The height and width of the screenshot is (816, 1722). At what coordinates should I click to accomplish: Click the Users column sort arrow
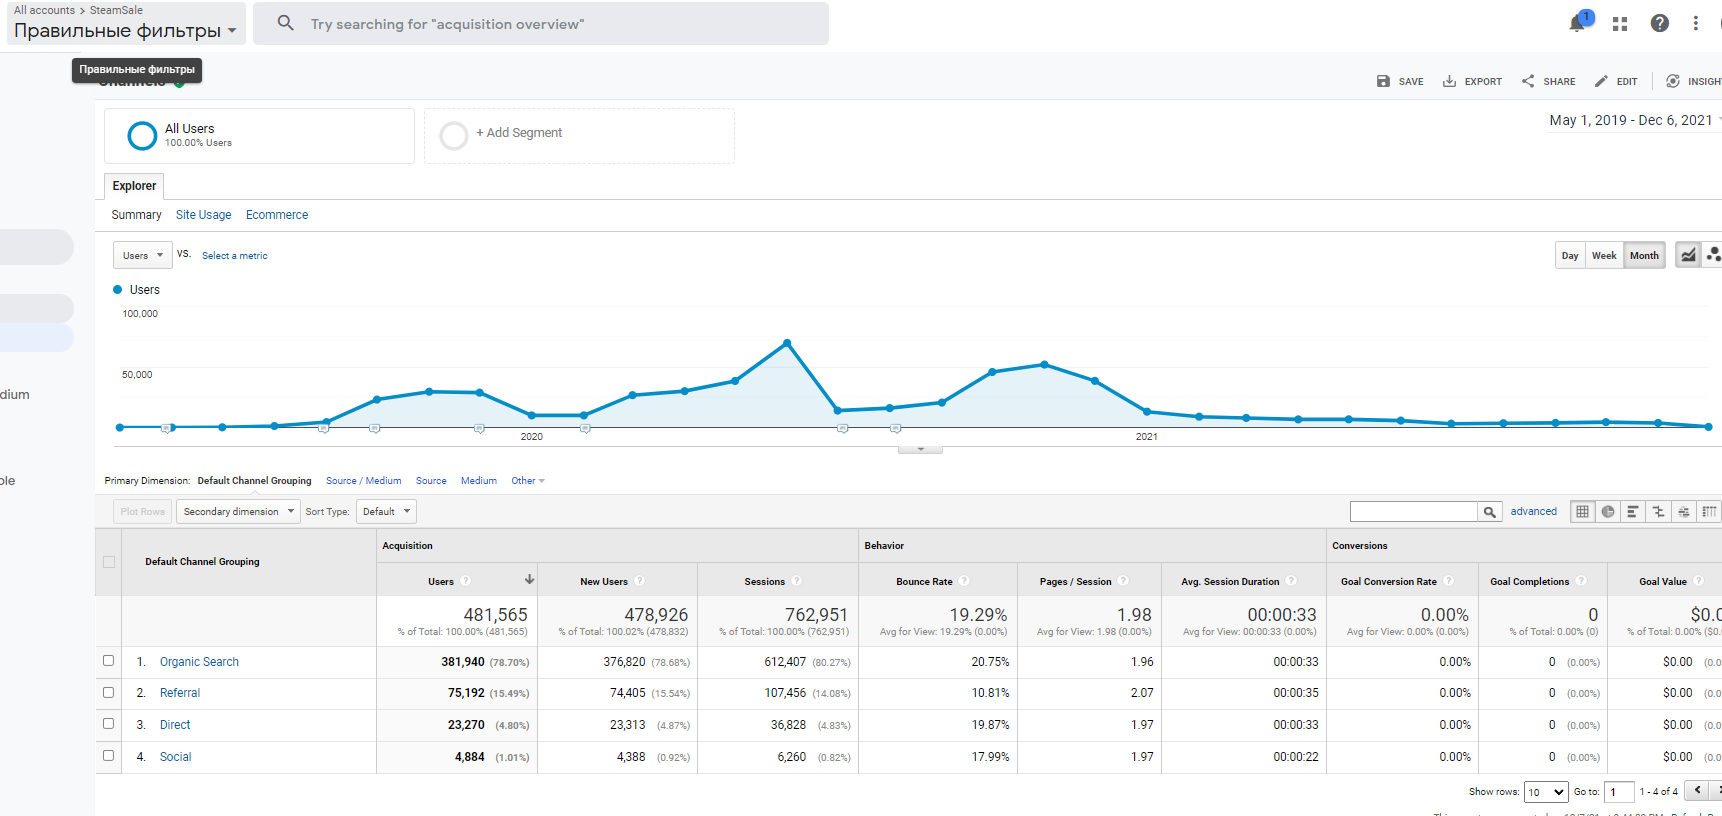pyautogui.click(x=529, y=580)
